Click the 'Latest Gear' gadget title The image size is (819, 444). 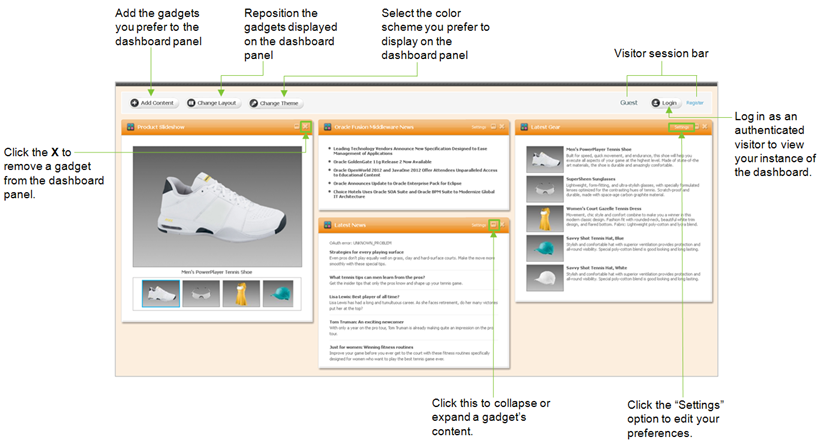pyautogui.click(x=545, y=127)
